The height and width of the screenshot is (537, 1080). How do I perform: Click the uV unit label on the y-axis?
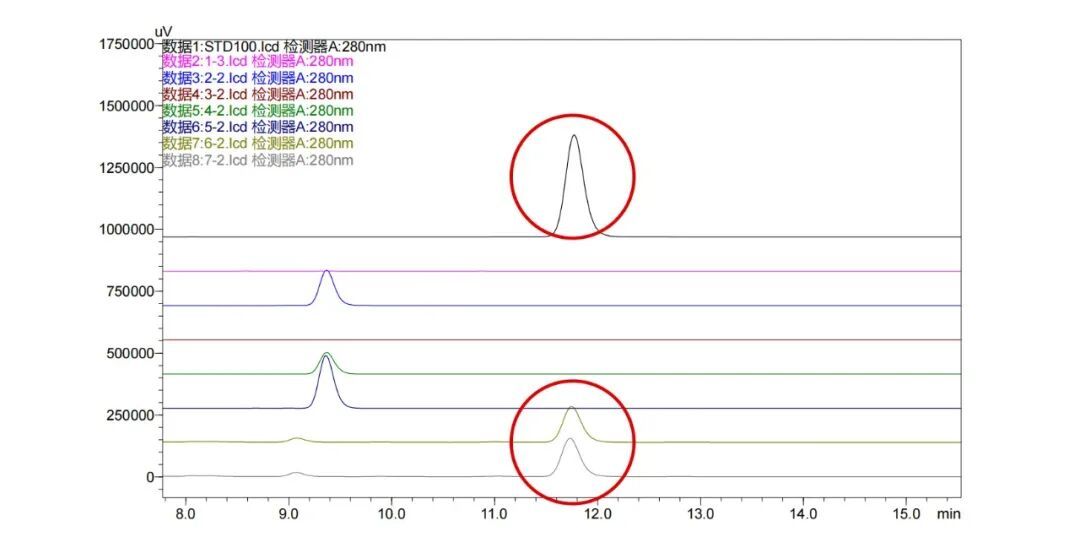point(163,32)
